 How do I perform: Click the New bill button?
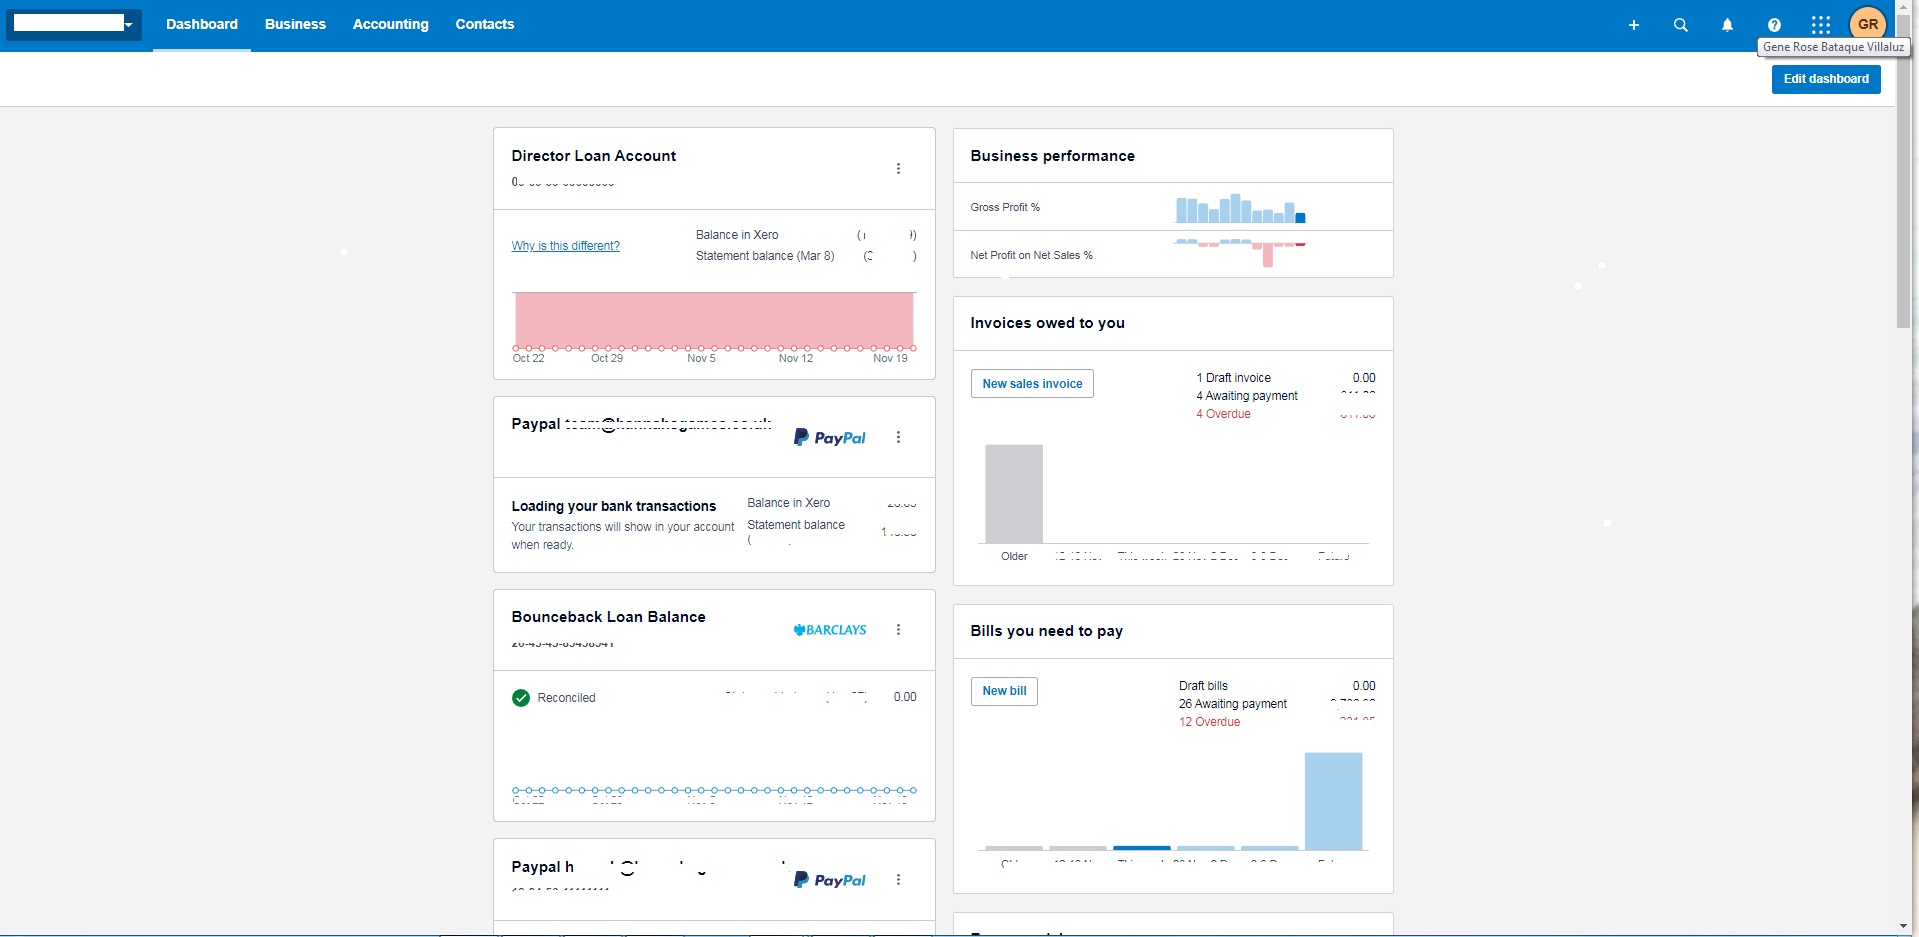(1004, 691)
